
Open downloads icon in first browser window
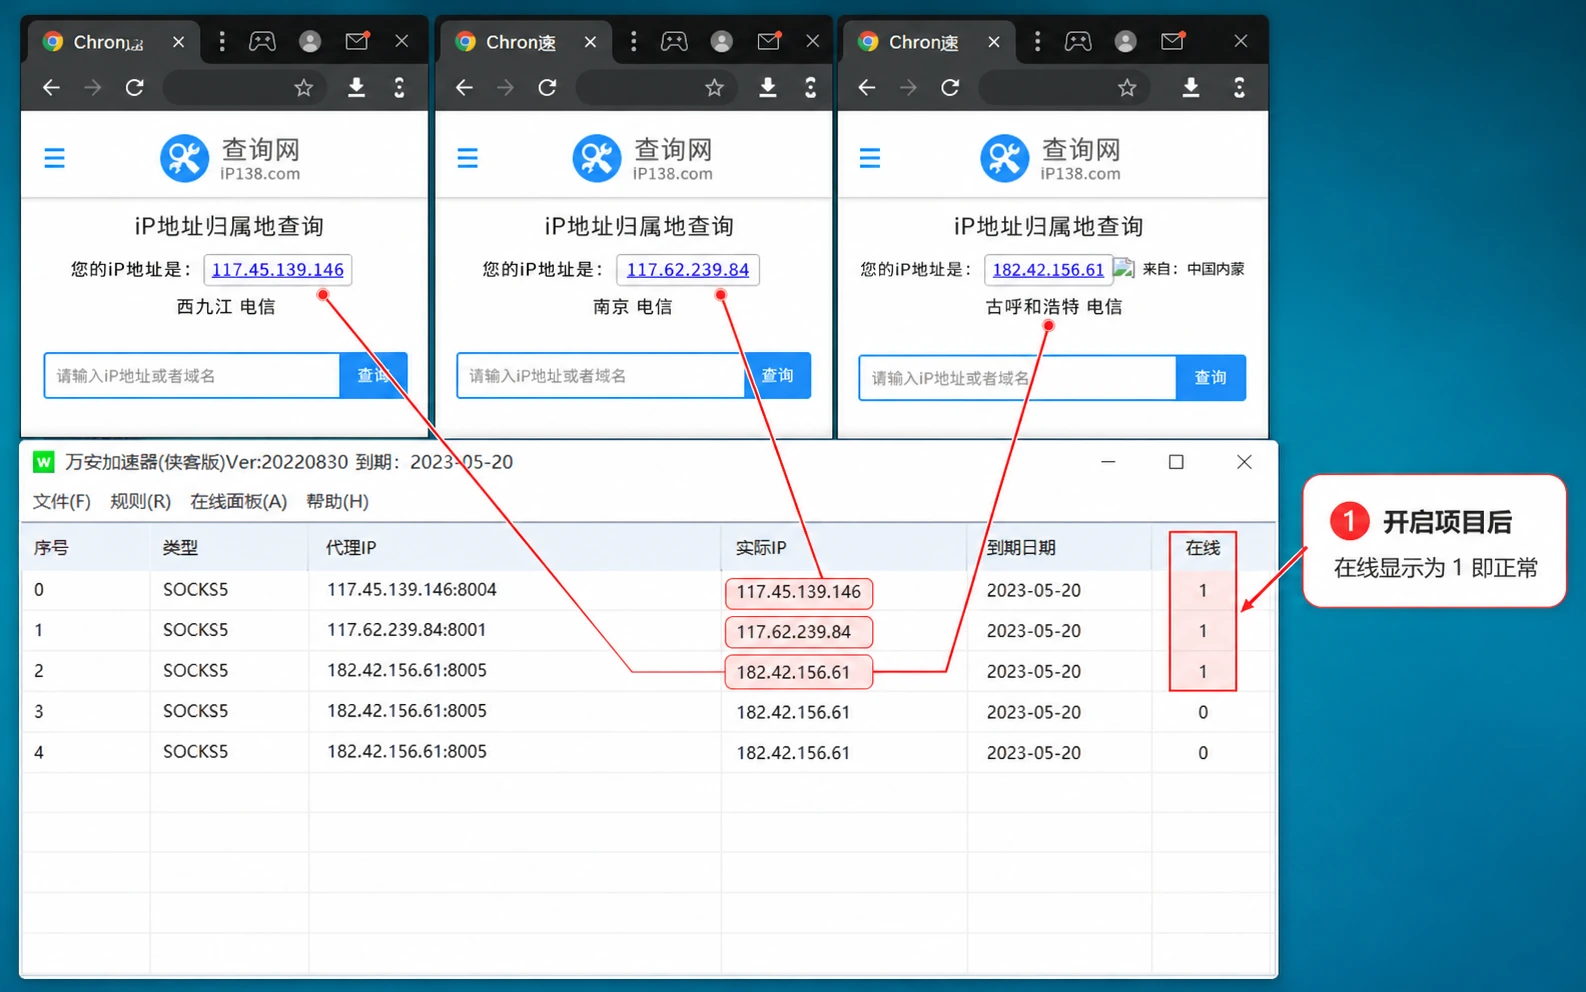[x=356, y=88]
